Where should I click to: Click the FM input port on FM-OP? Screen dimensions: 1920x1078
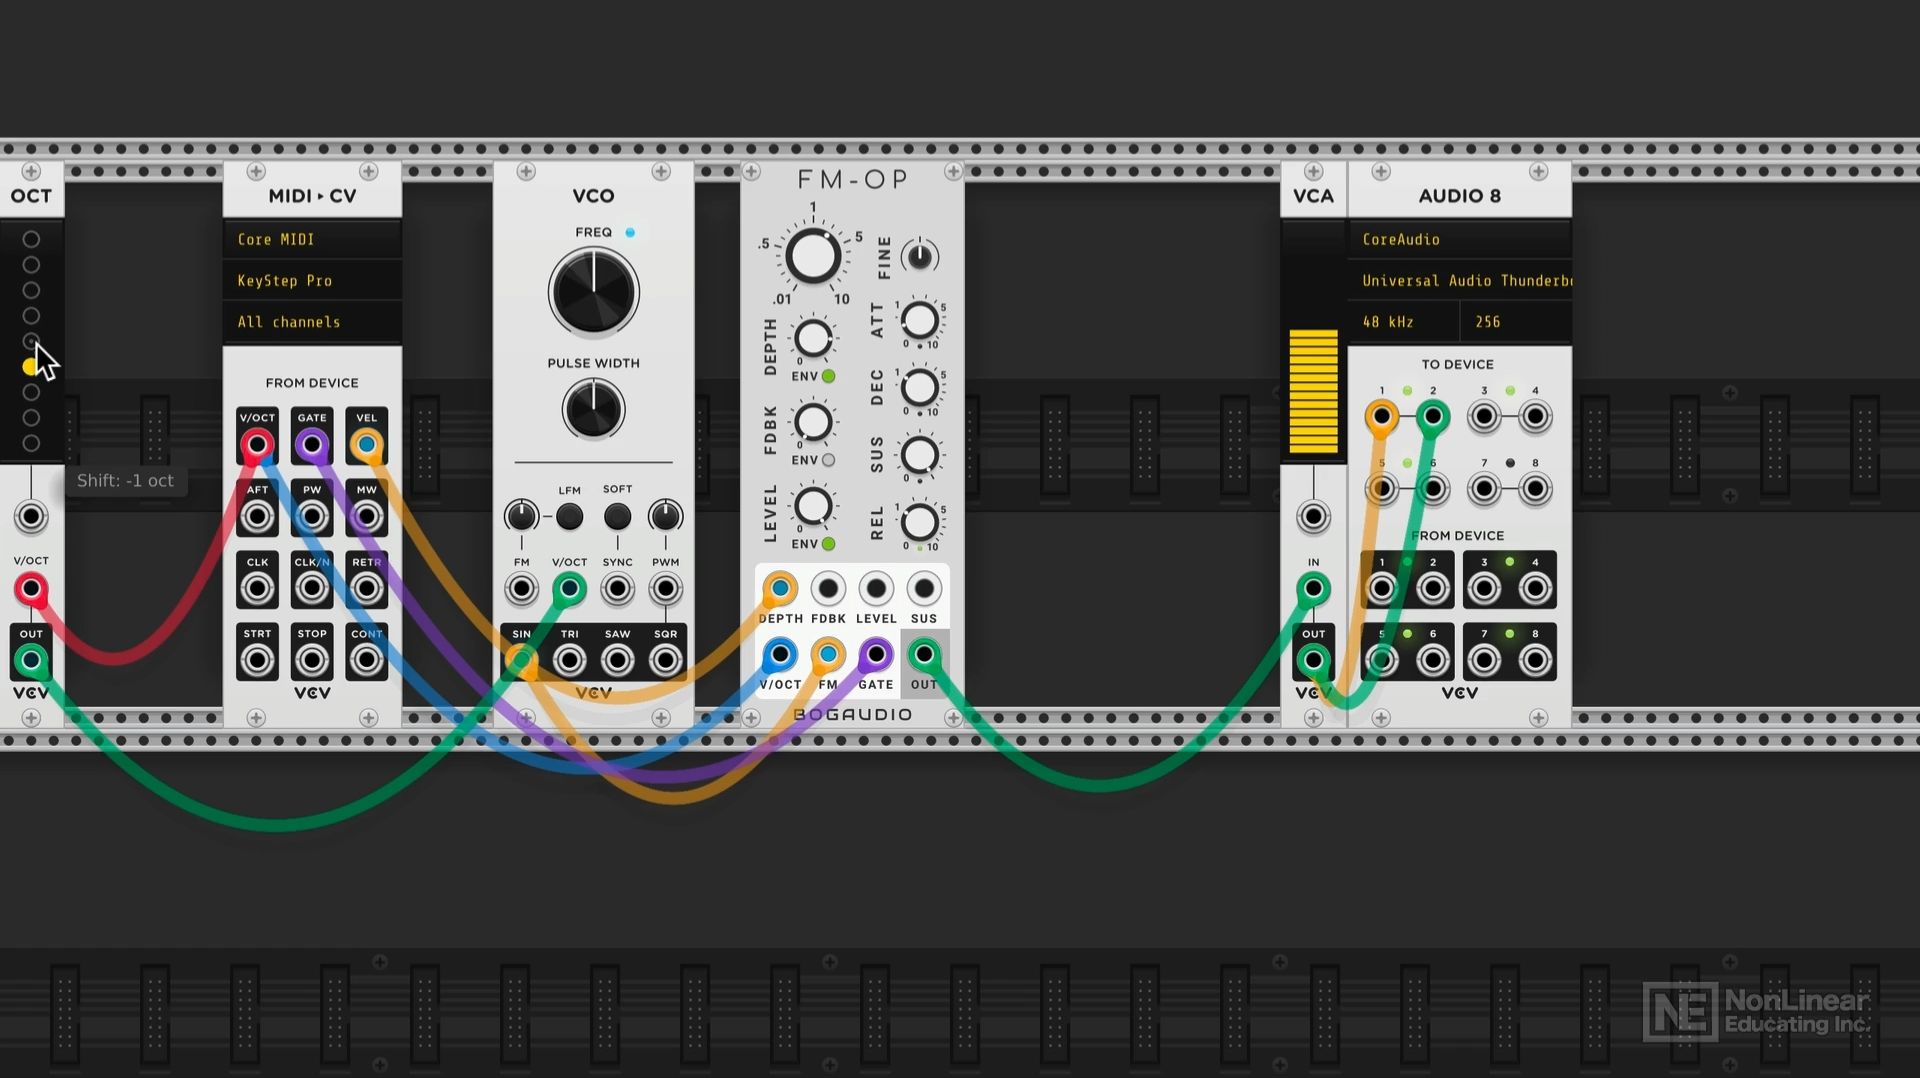pos(828,655)
